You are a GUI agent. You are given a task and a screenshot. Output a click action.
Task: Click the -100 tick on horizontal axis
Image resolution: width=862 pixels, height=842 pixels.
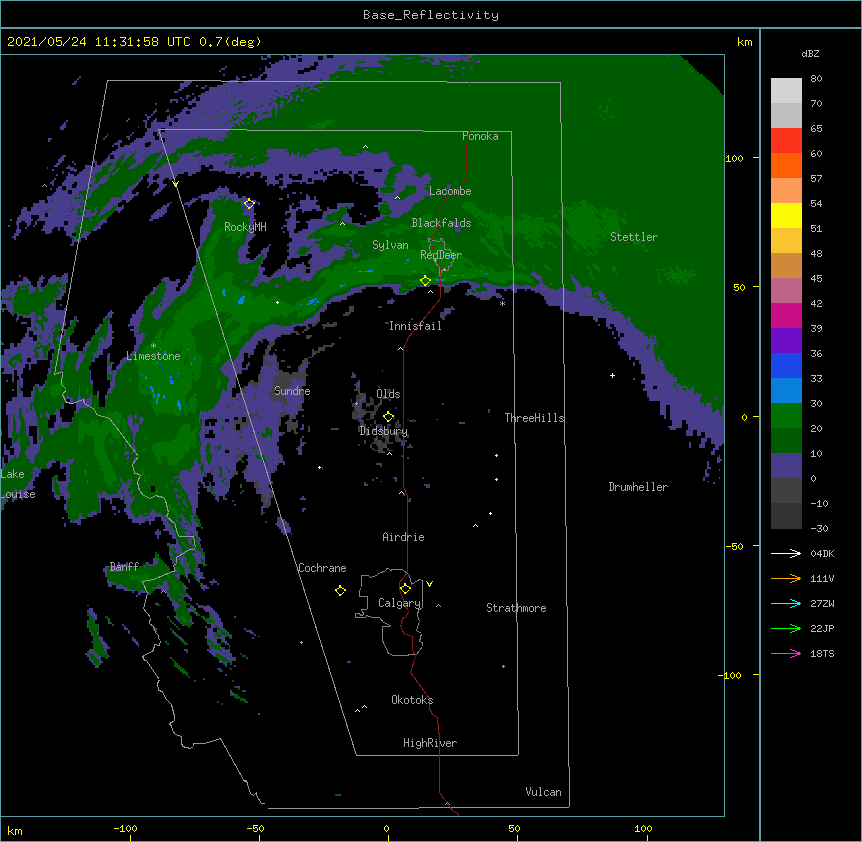coord(125,828)
